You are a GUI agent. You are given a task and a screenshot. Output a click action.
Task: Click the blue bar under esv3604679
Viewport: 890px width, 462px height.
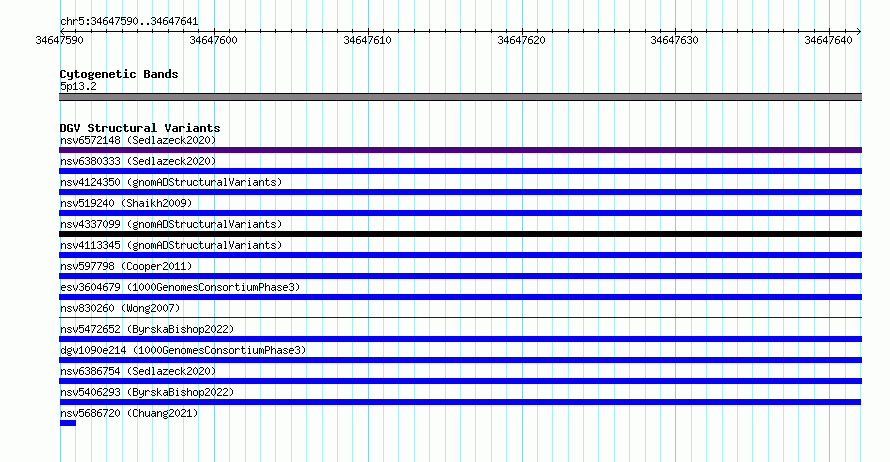click(460, 297)
